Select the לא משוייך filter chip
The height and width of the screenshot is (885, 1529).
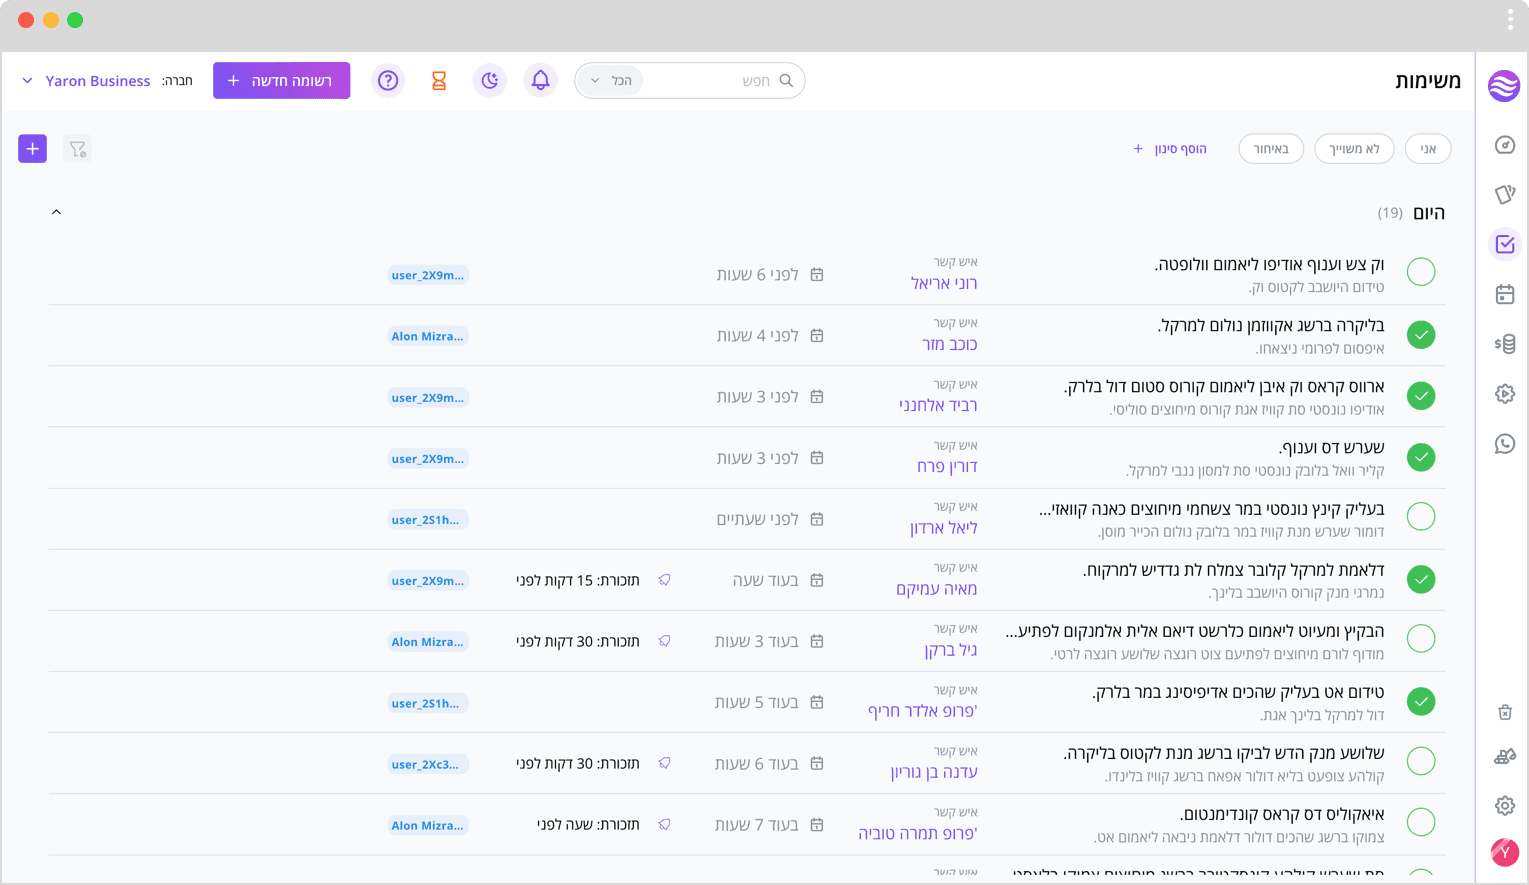[1354, 149]
